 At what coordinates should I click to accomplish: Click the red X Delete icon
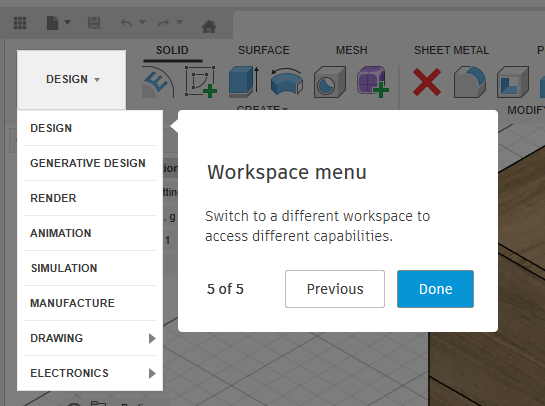click(x=427, y=82)
